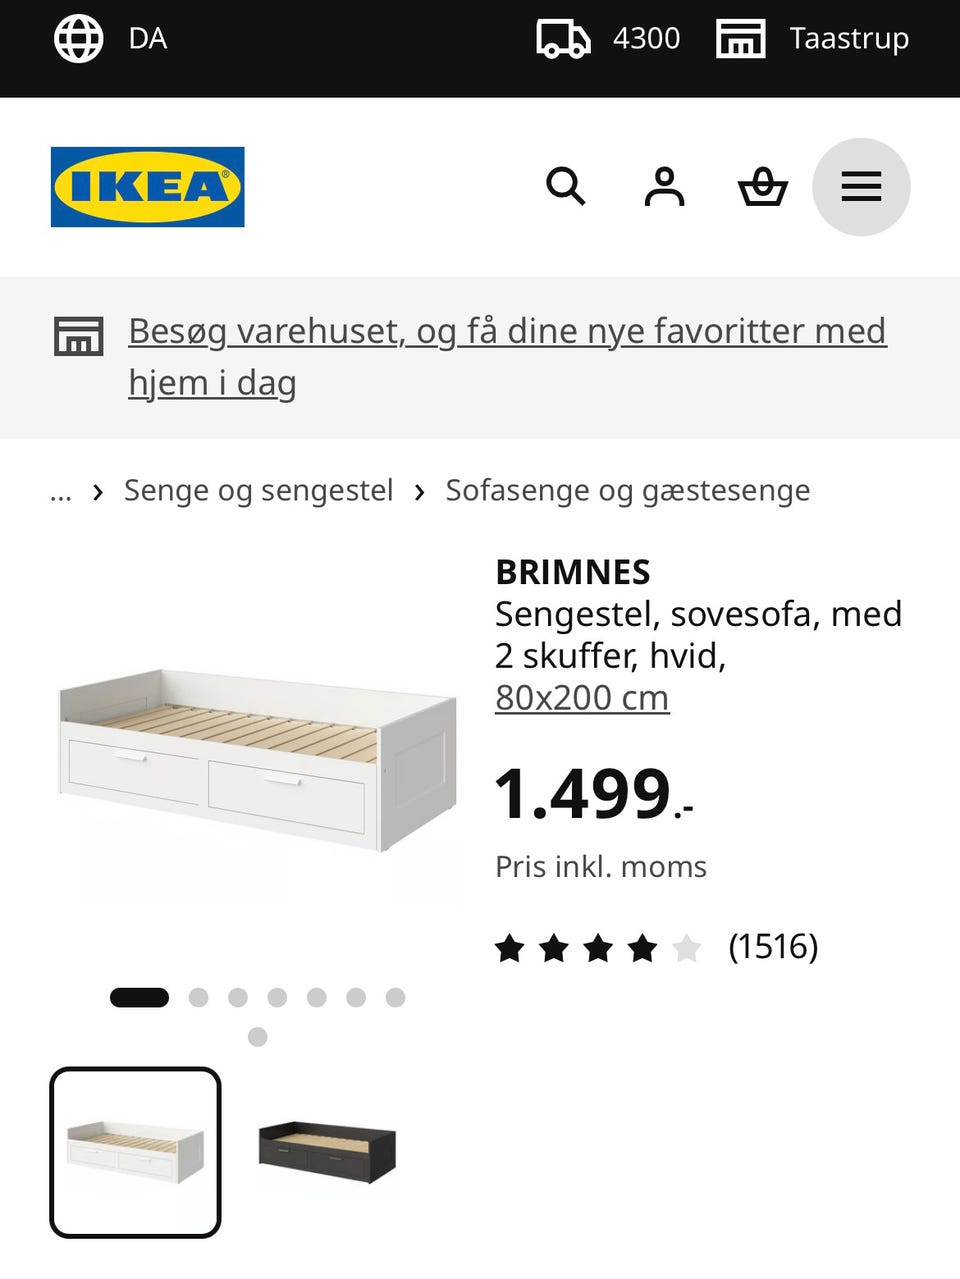Click the IKEA logo
The image size is (960, 1279).
[148, 187]
